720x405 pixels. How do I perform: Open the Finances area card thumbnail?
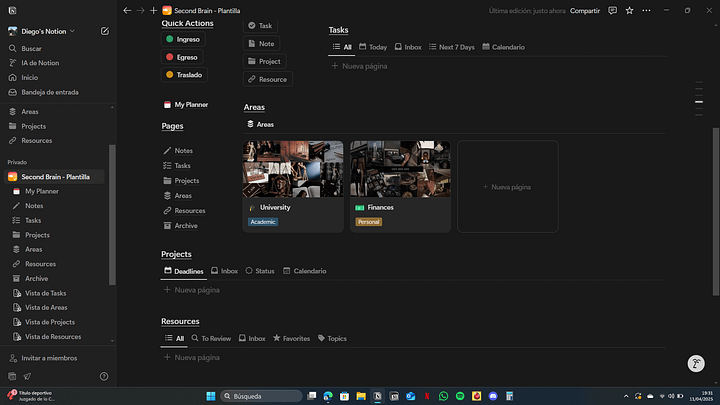click(400, 169)
